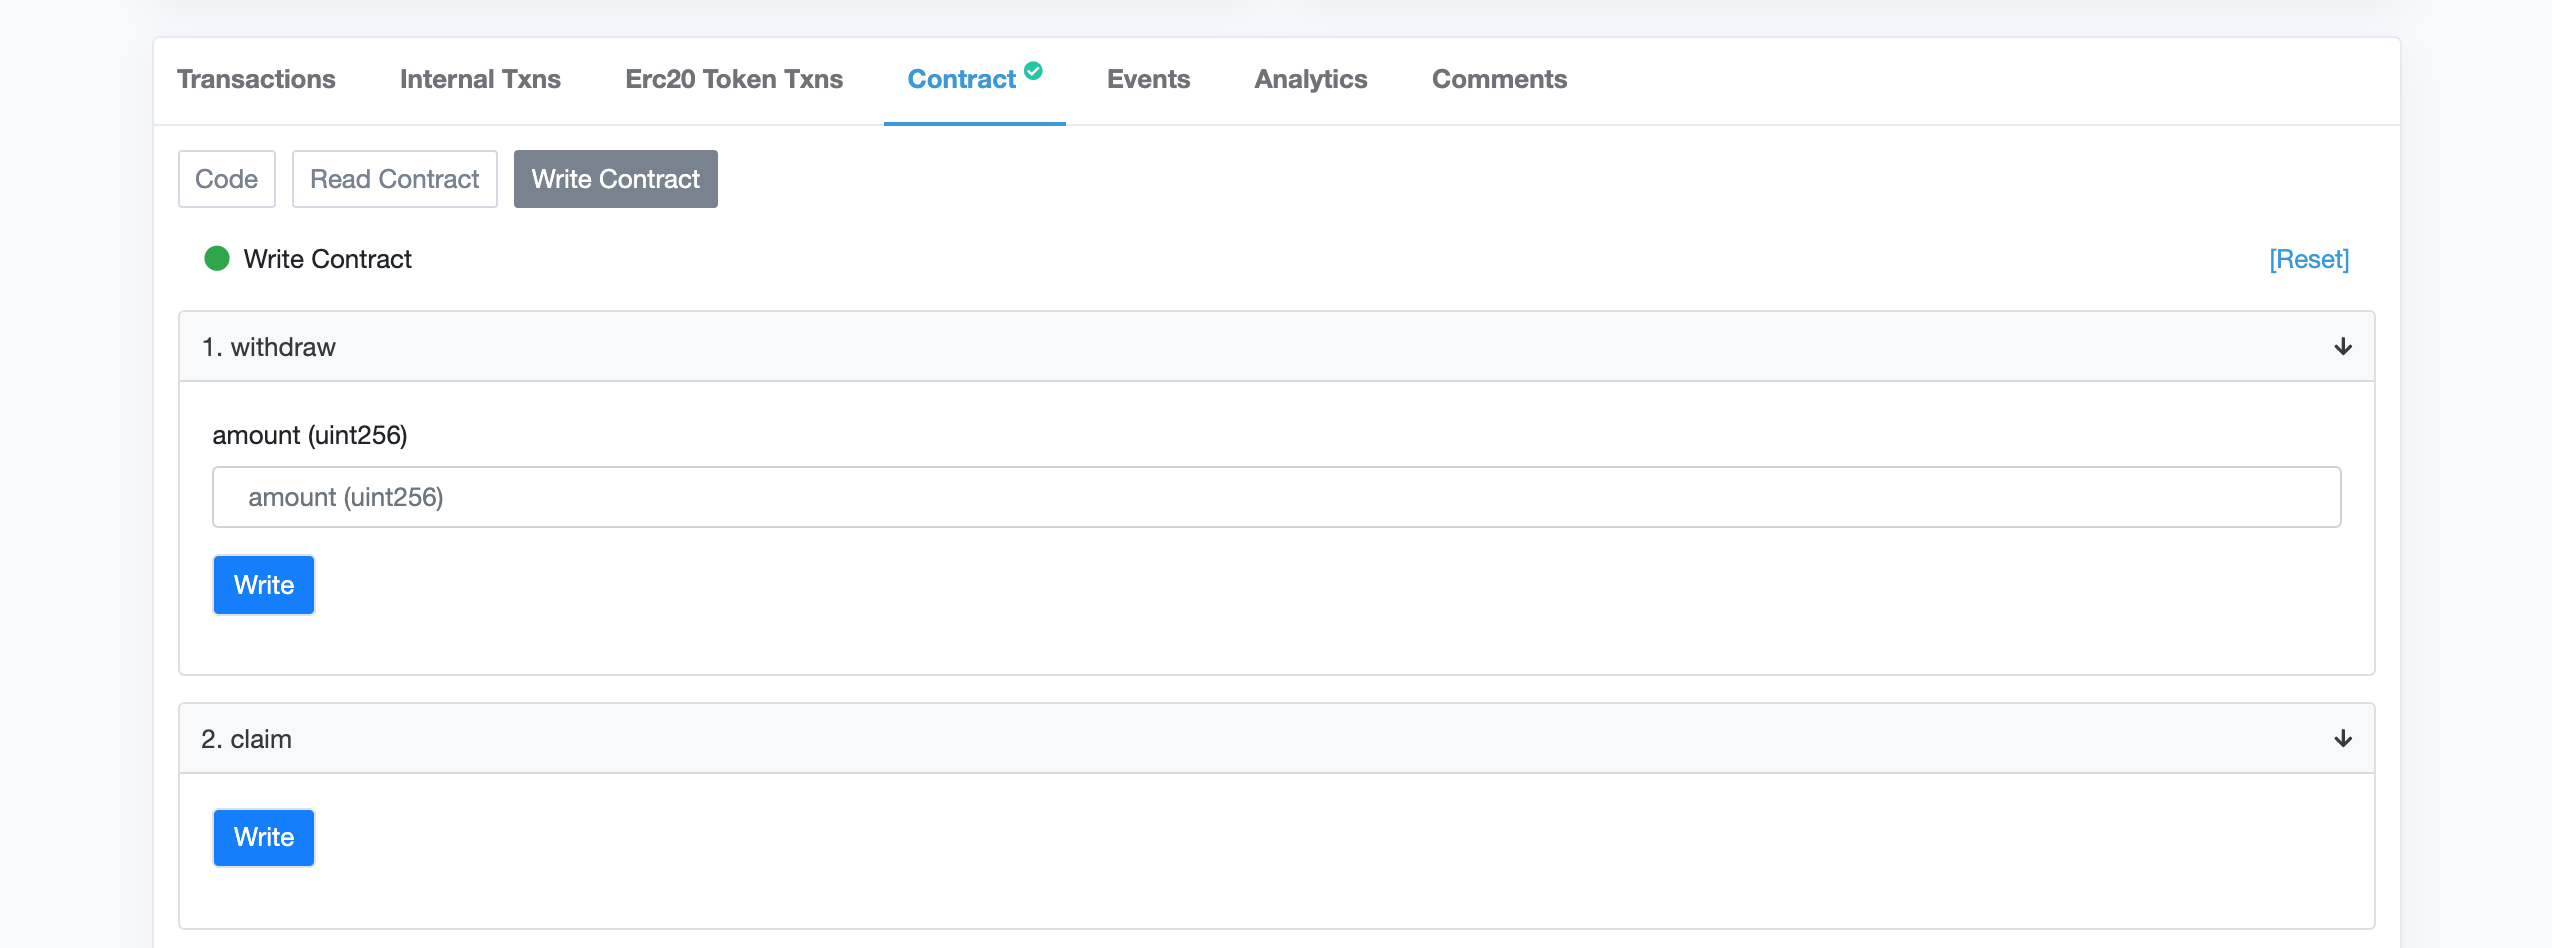
Task: Open the Internal Txns tab
Action: pos(480,79)
